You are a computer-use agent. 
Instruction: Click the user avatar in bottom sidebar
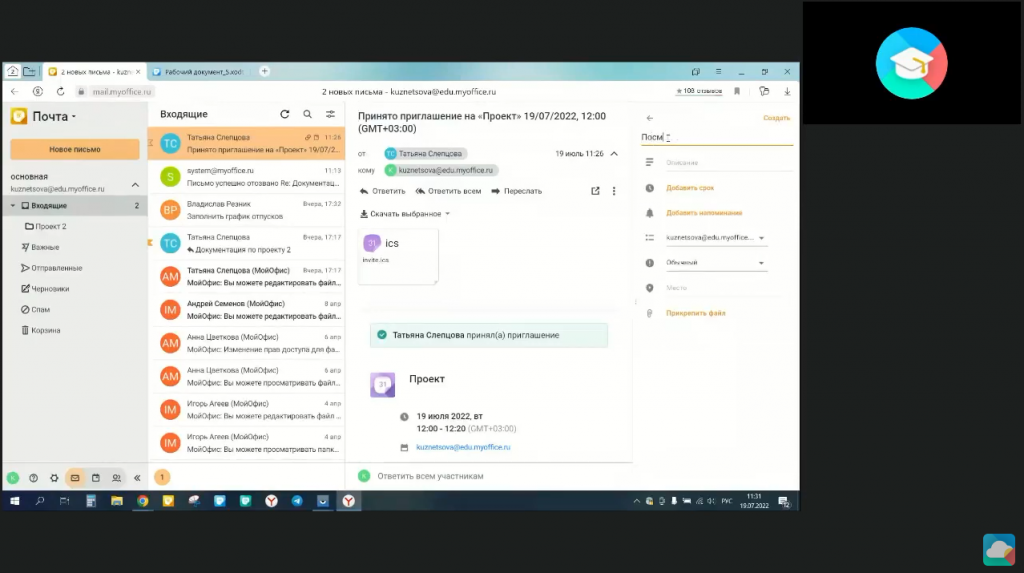[x=13, y=478]
